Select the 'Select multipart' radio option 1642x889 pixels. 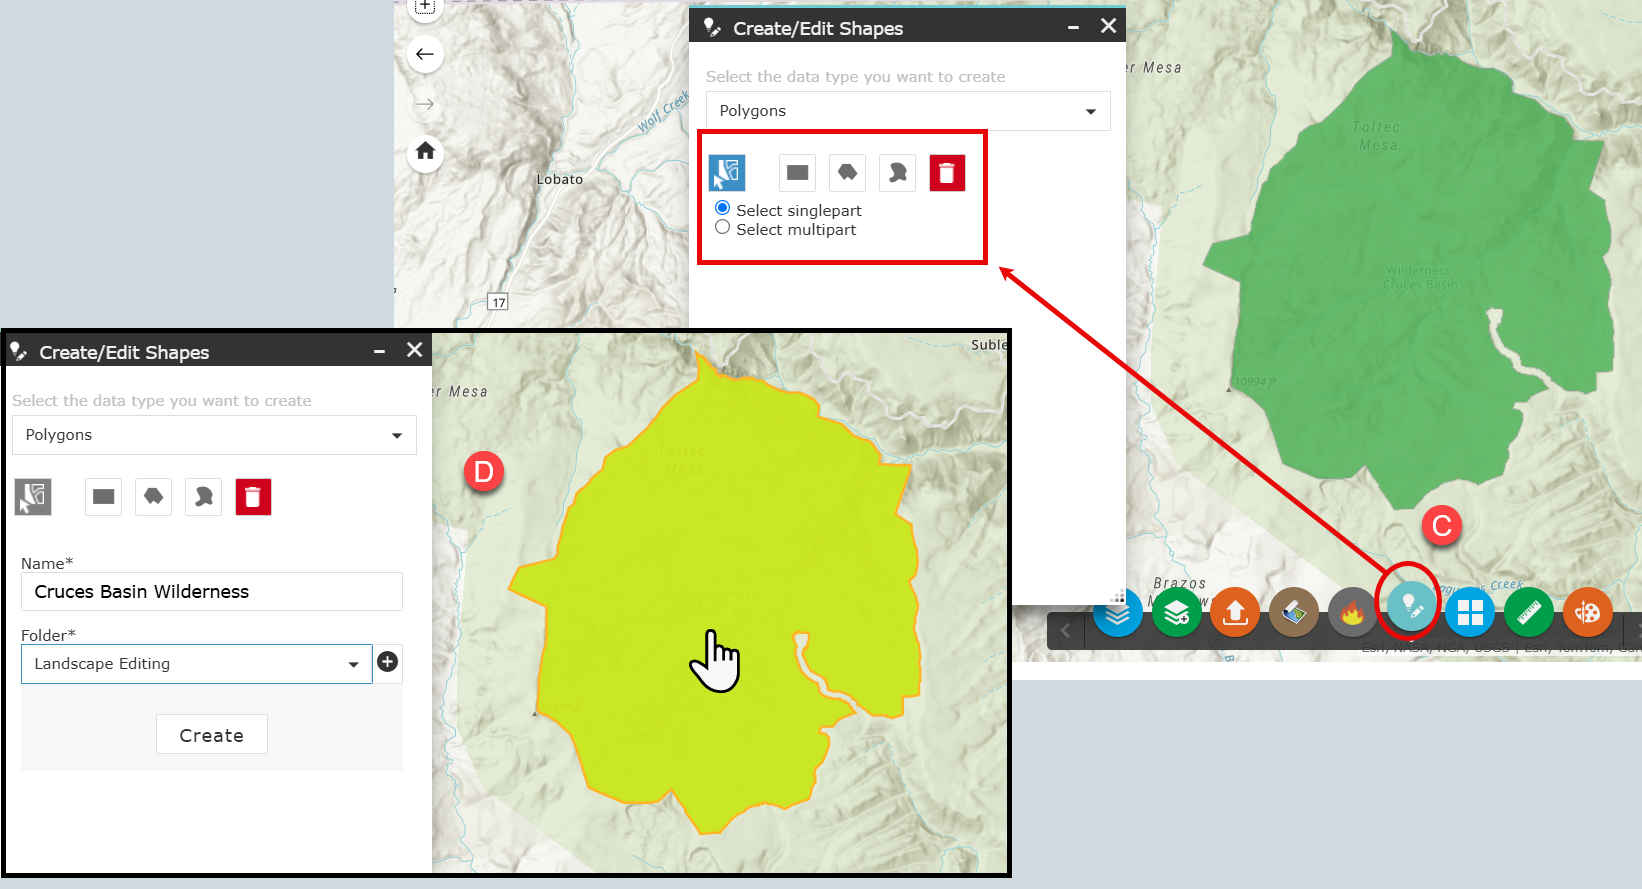click(x=722, y=228)
